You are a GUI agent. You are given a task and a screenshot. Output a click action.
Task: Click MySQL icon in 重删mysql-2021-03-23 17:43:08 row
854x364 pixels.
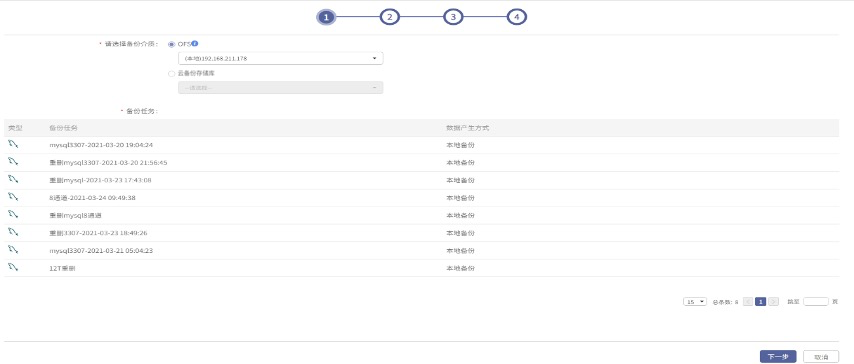click(x=14, y=180)
